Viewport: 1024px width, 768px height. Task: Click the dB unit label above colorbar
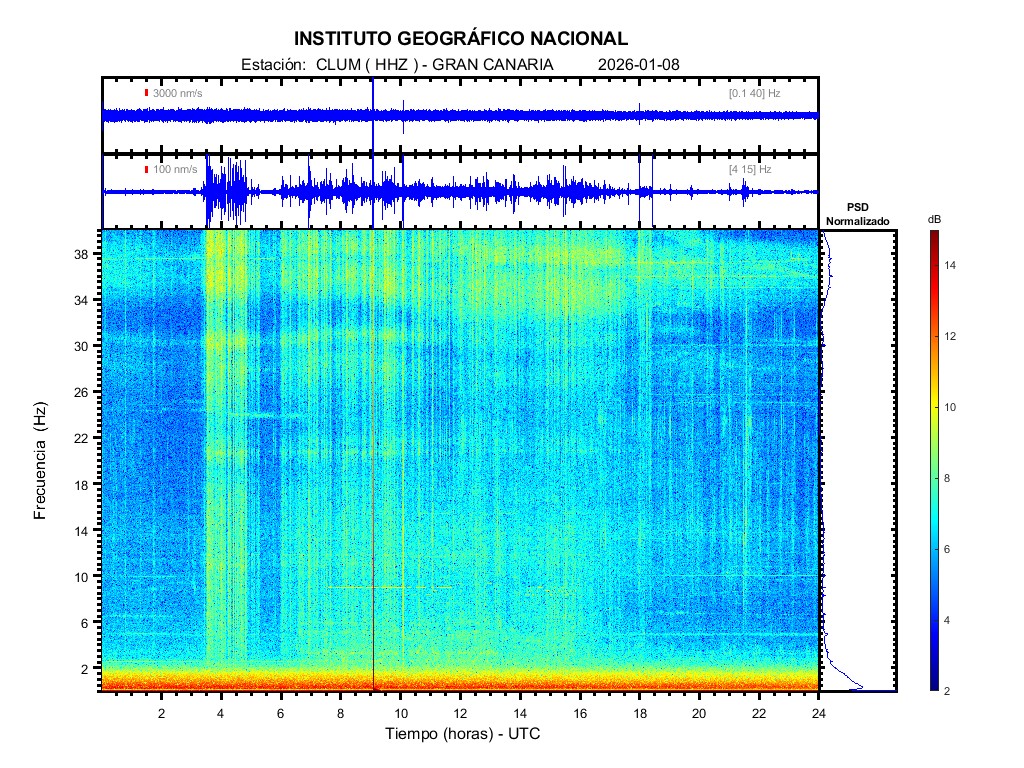933,218
